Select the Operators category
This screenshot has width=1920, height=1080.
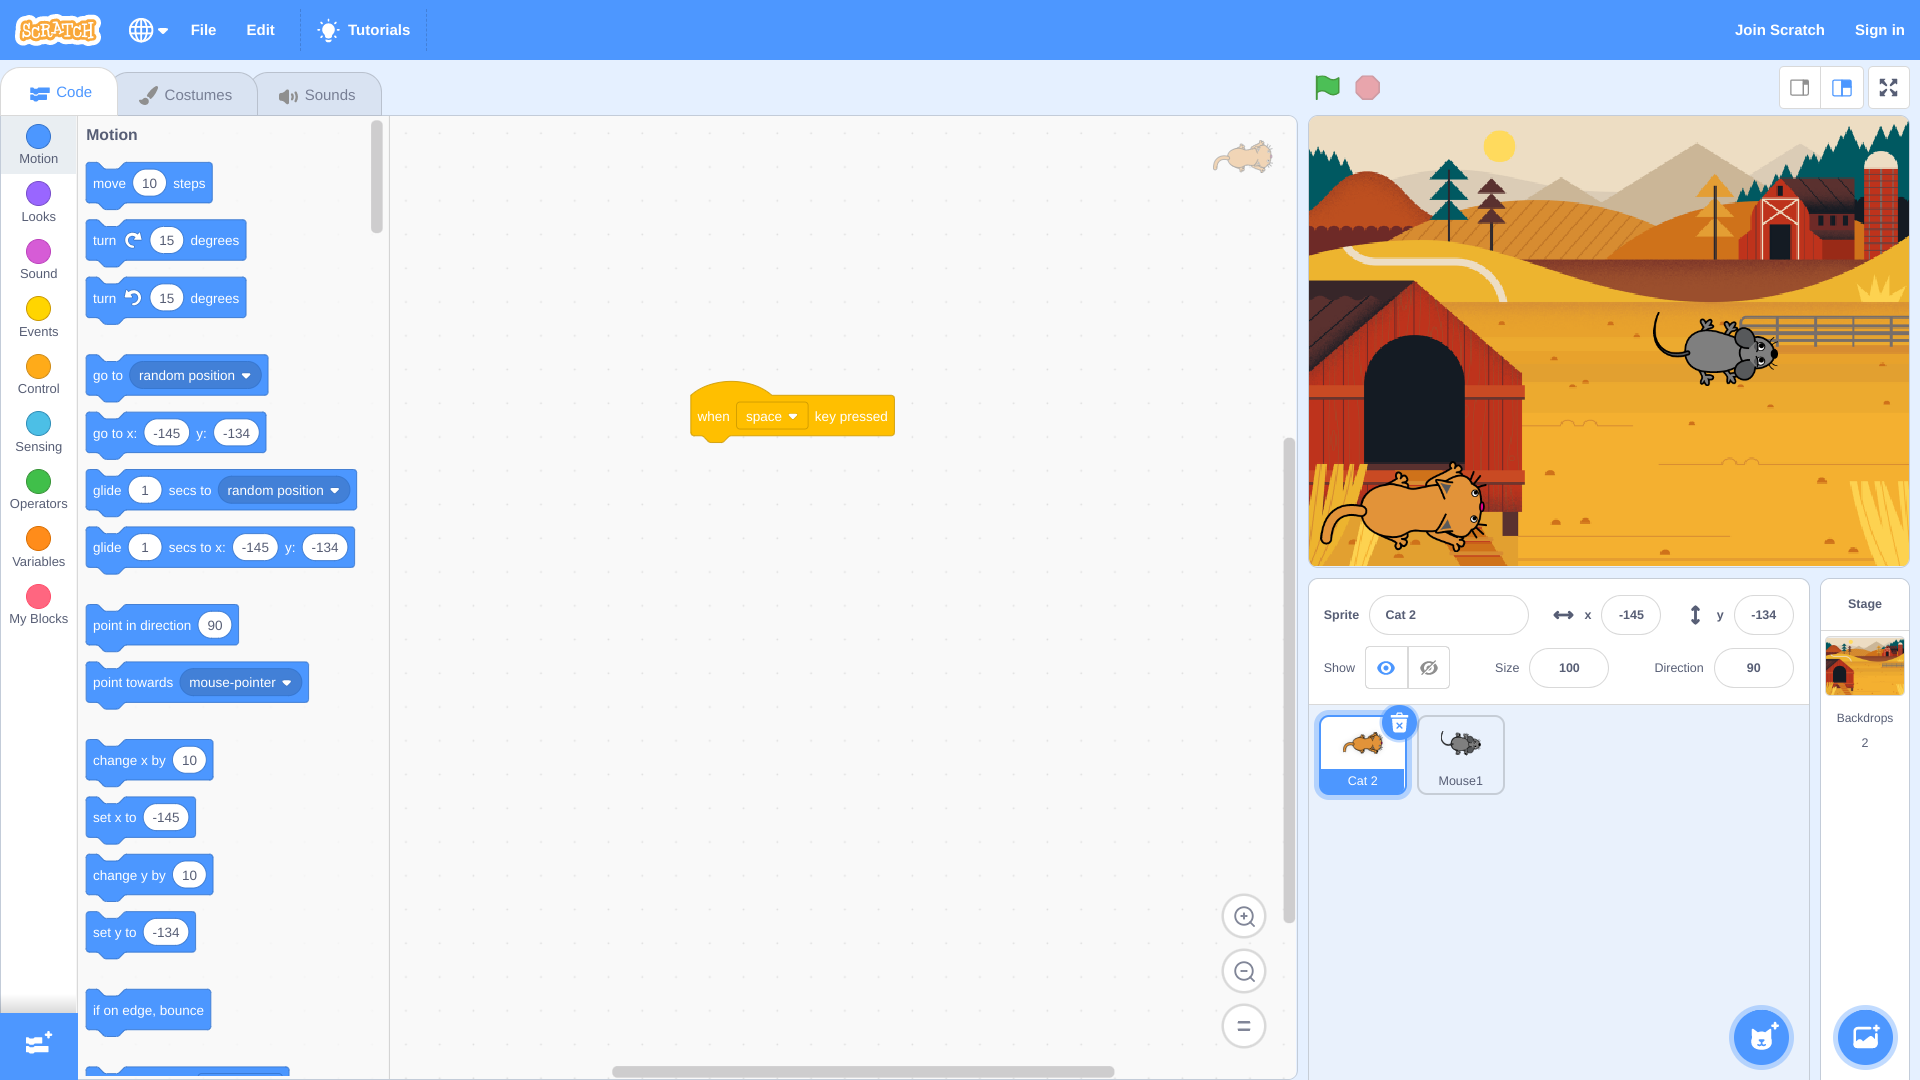(39, 490)
